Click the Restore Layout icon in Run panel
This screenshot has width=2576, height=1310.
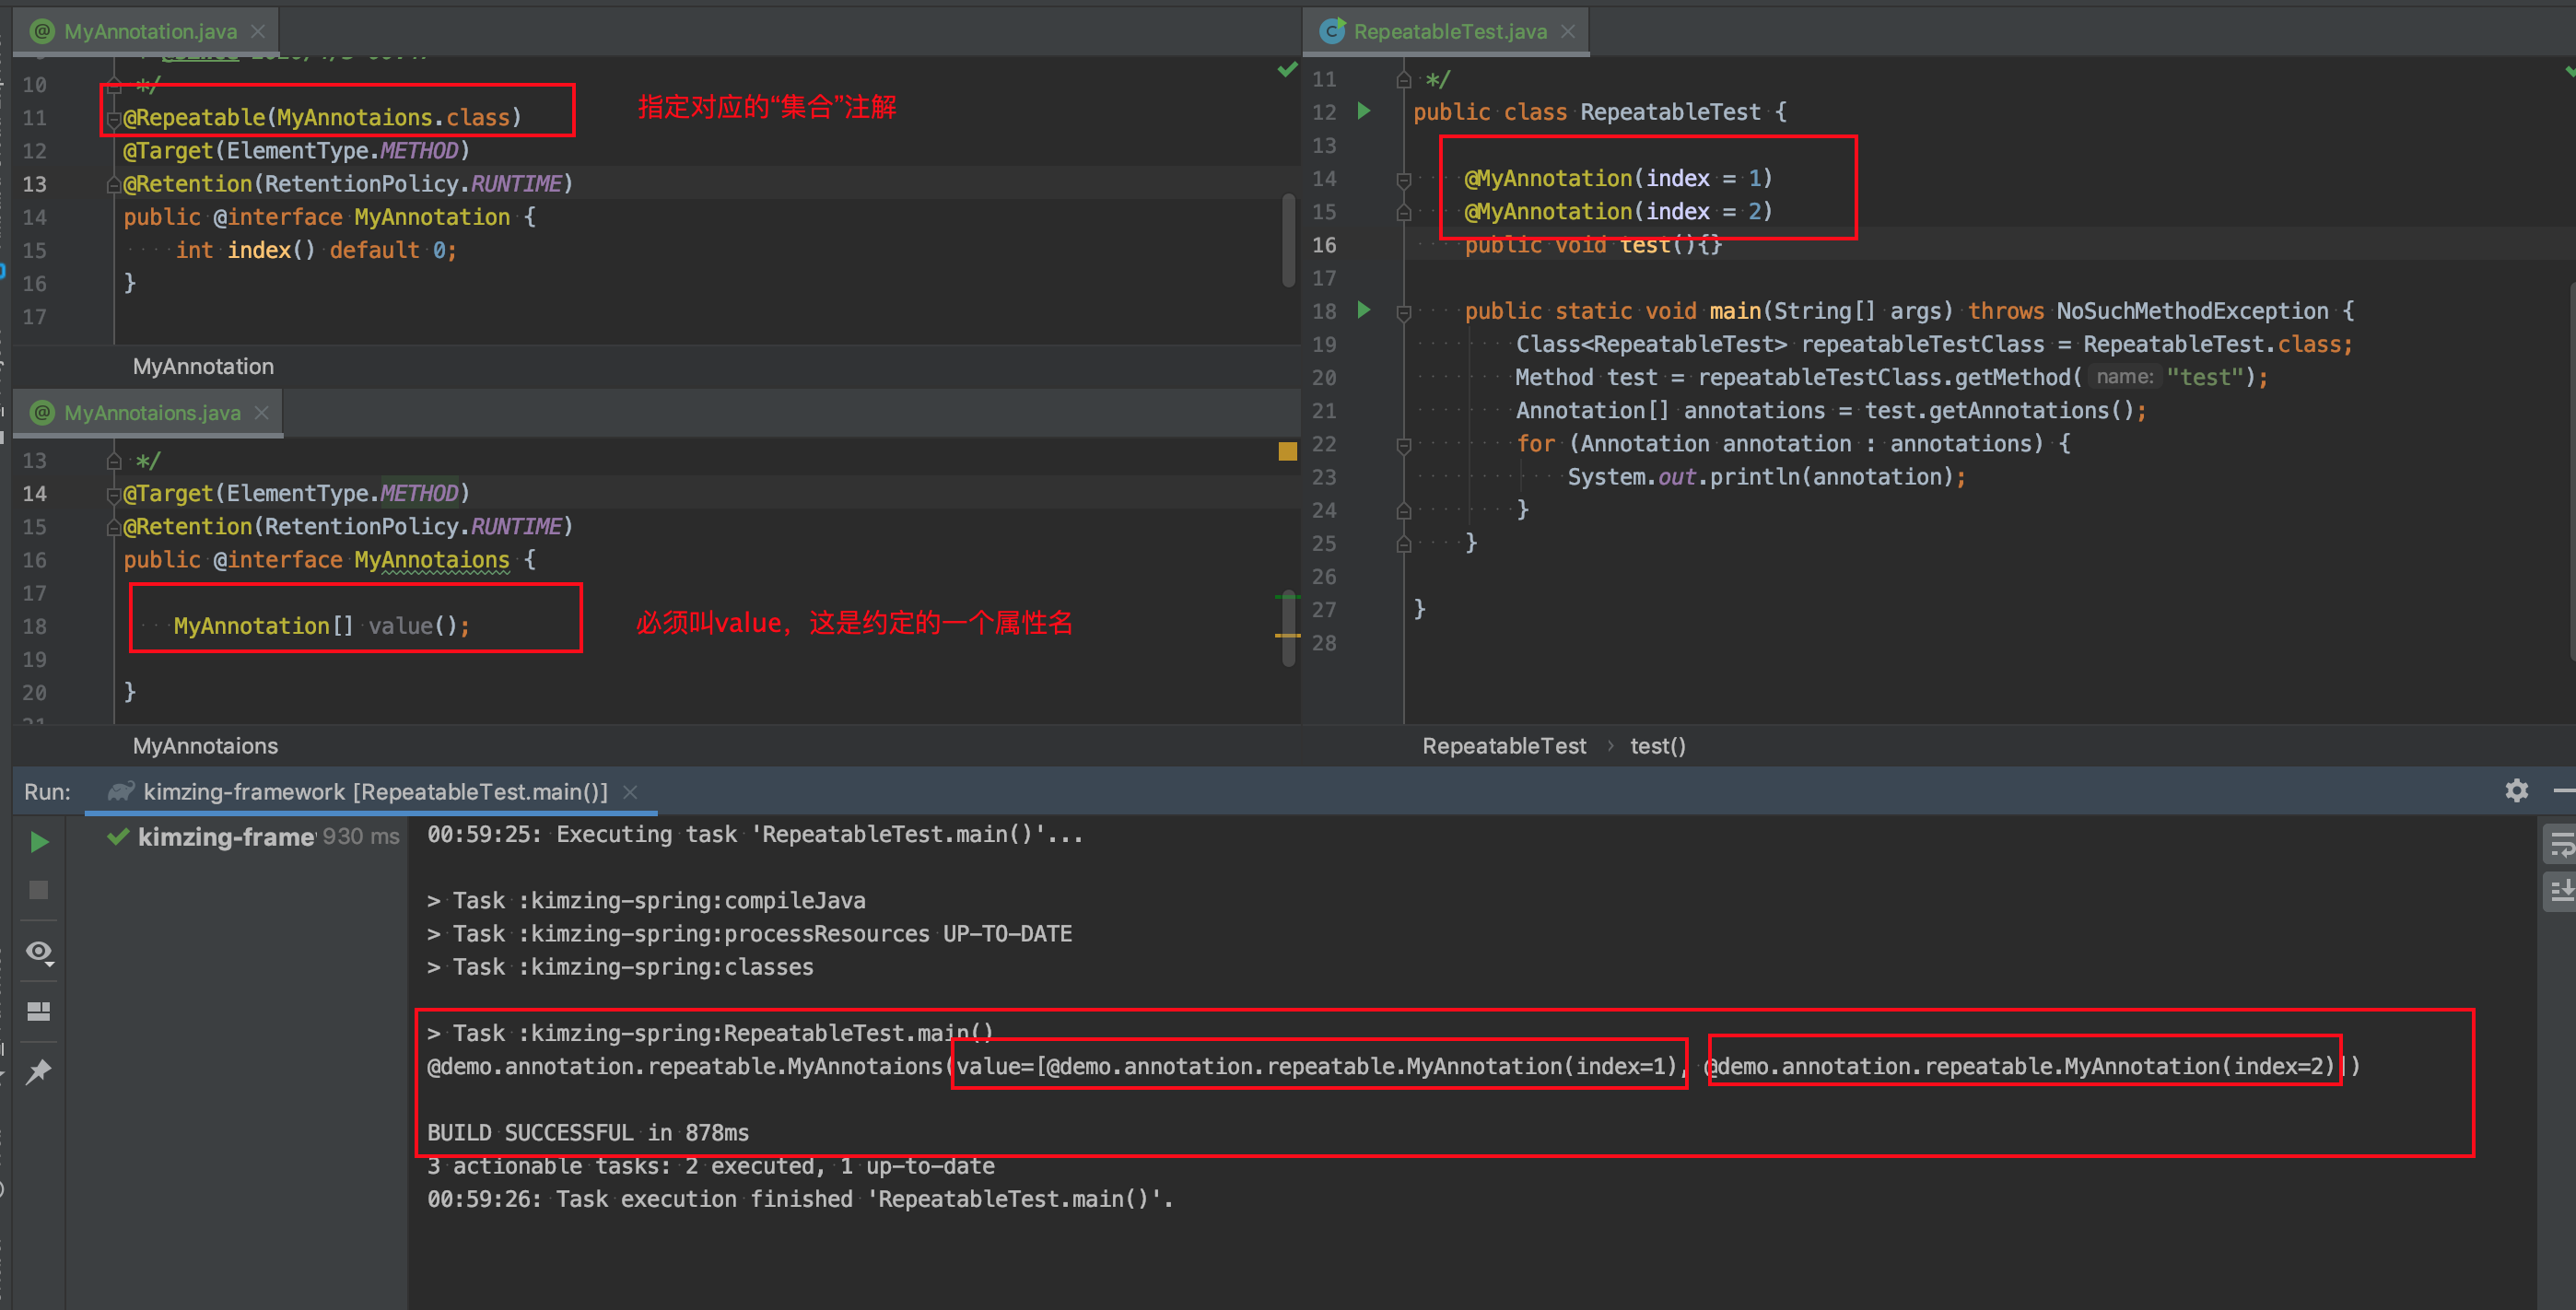39,1011
